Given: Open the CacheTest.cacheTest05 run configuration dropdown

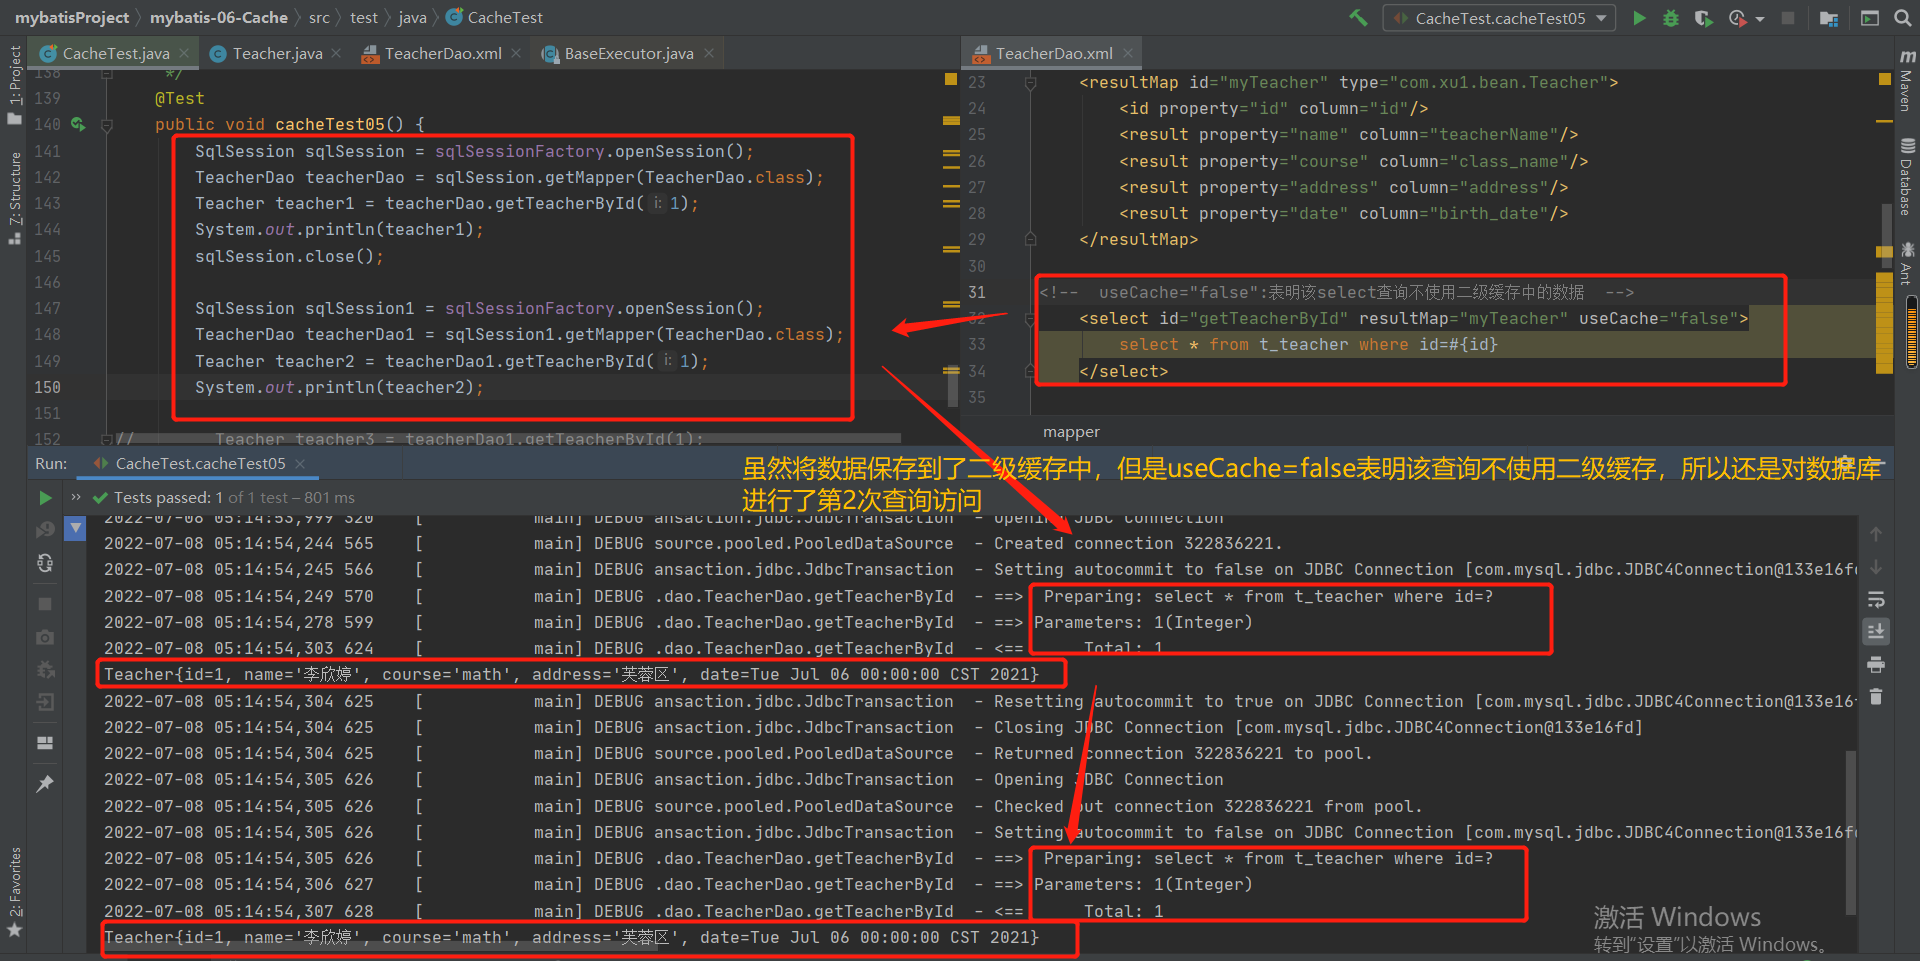Looking at the screenshot, I should [1499, 17].
